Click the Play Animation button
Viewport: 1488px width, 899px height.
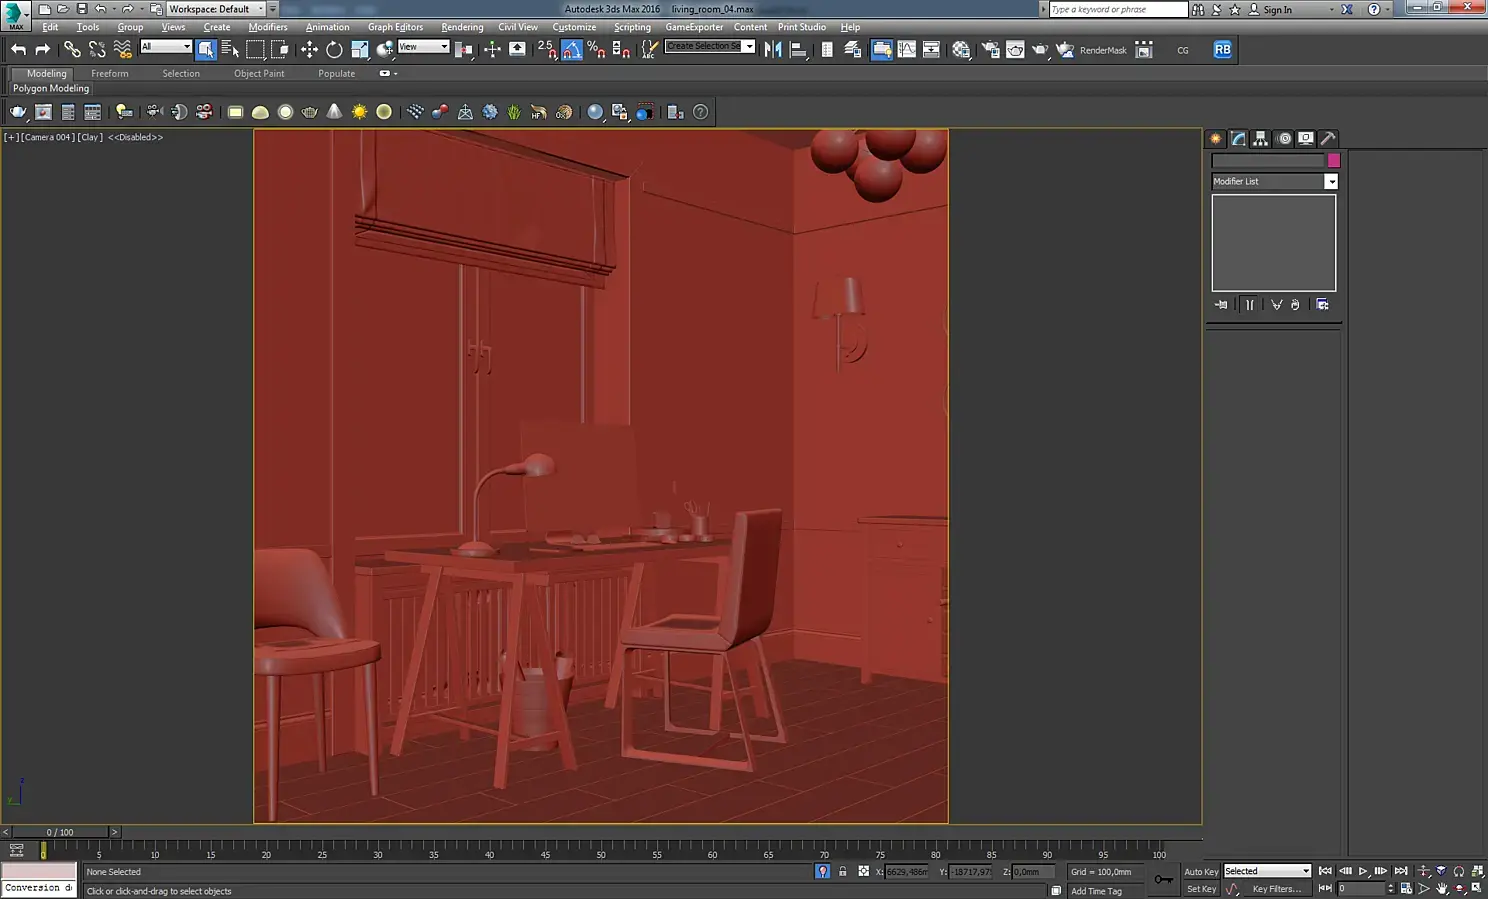[1363, 872]
